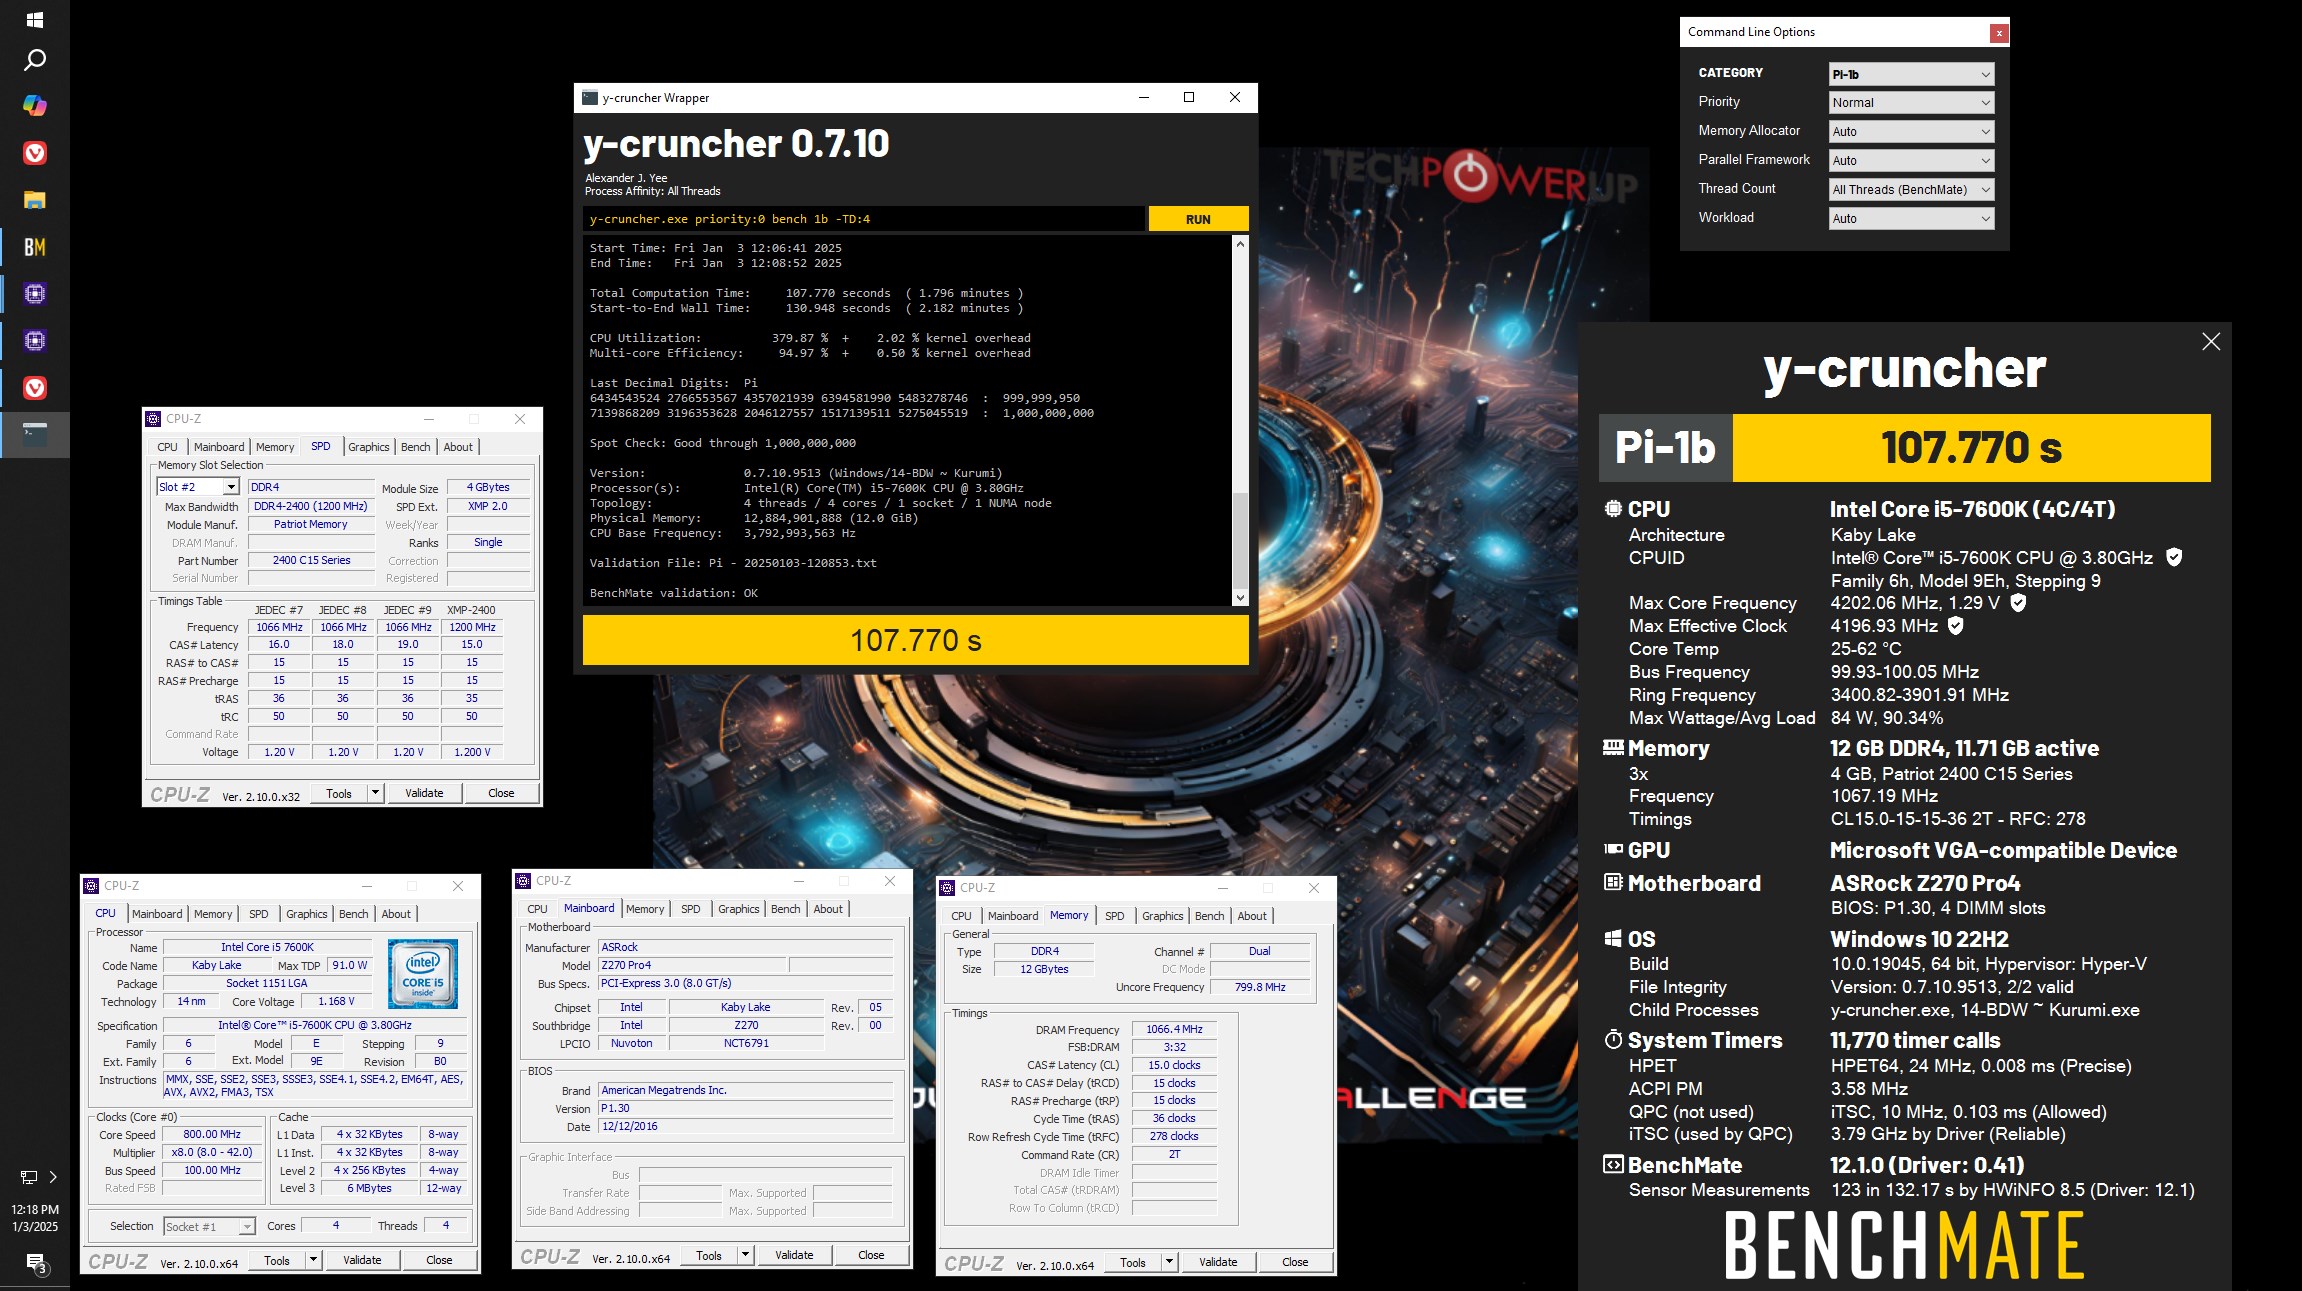The image size is (2302, 1291).
Task: Close the BenchMate y-cruncher result panel
Action: pos(2211,342)
